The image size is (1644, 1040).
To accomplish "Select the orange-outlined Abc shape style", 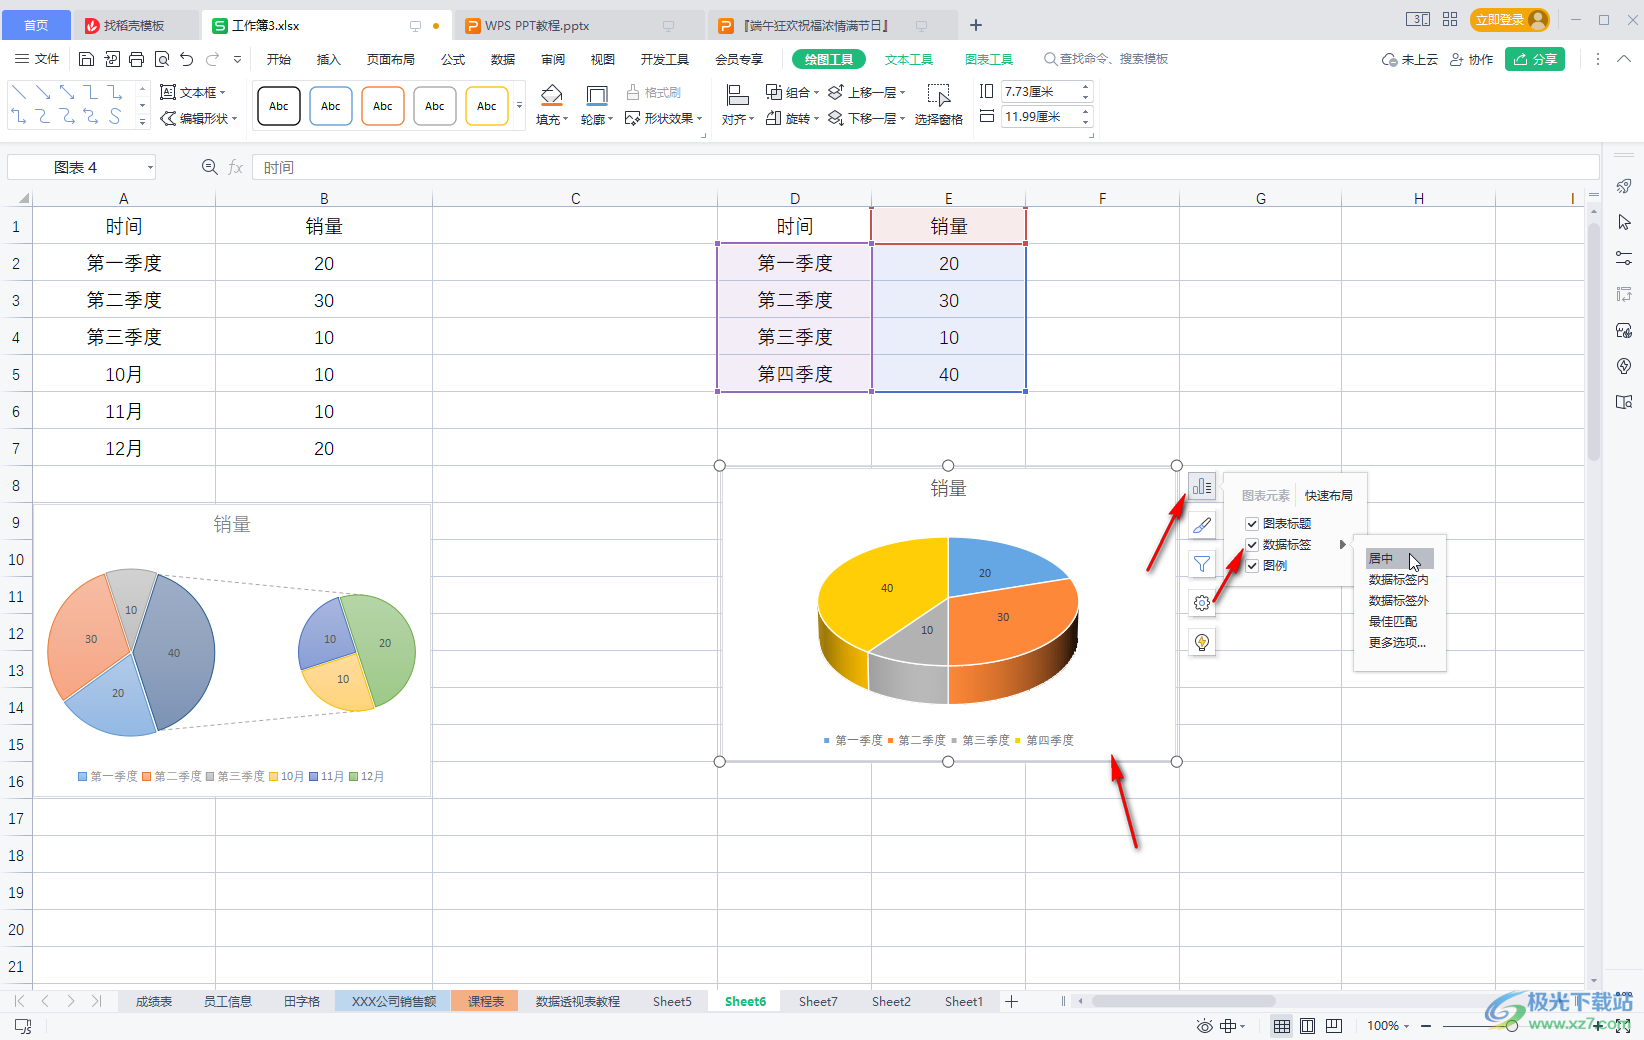I will pos(383,105).
